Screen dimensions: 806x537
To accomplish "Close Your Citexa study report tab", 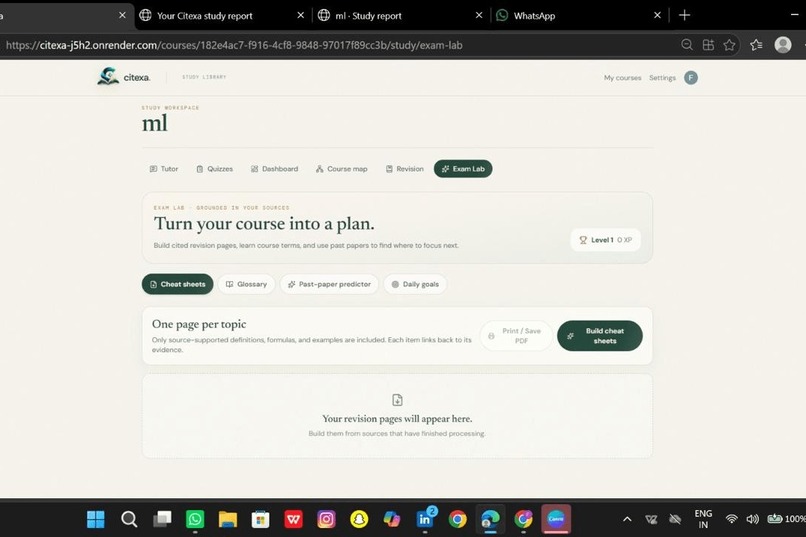I will click(x=300, y=15).
